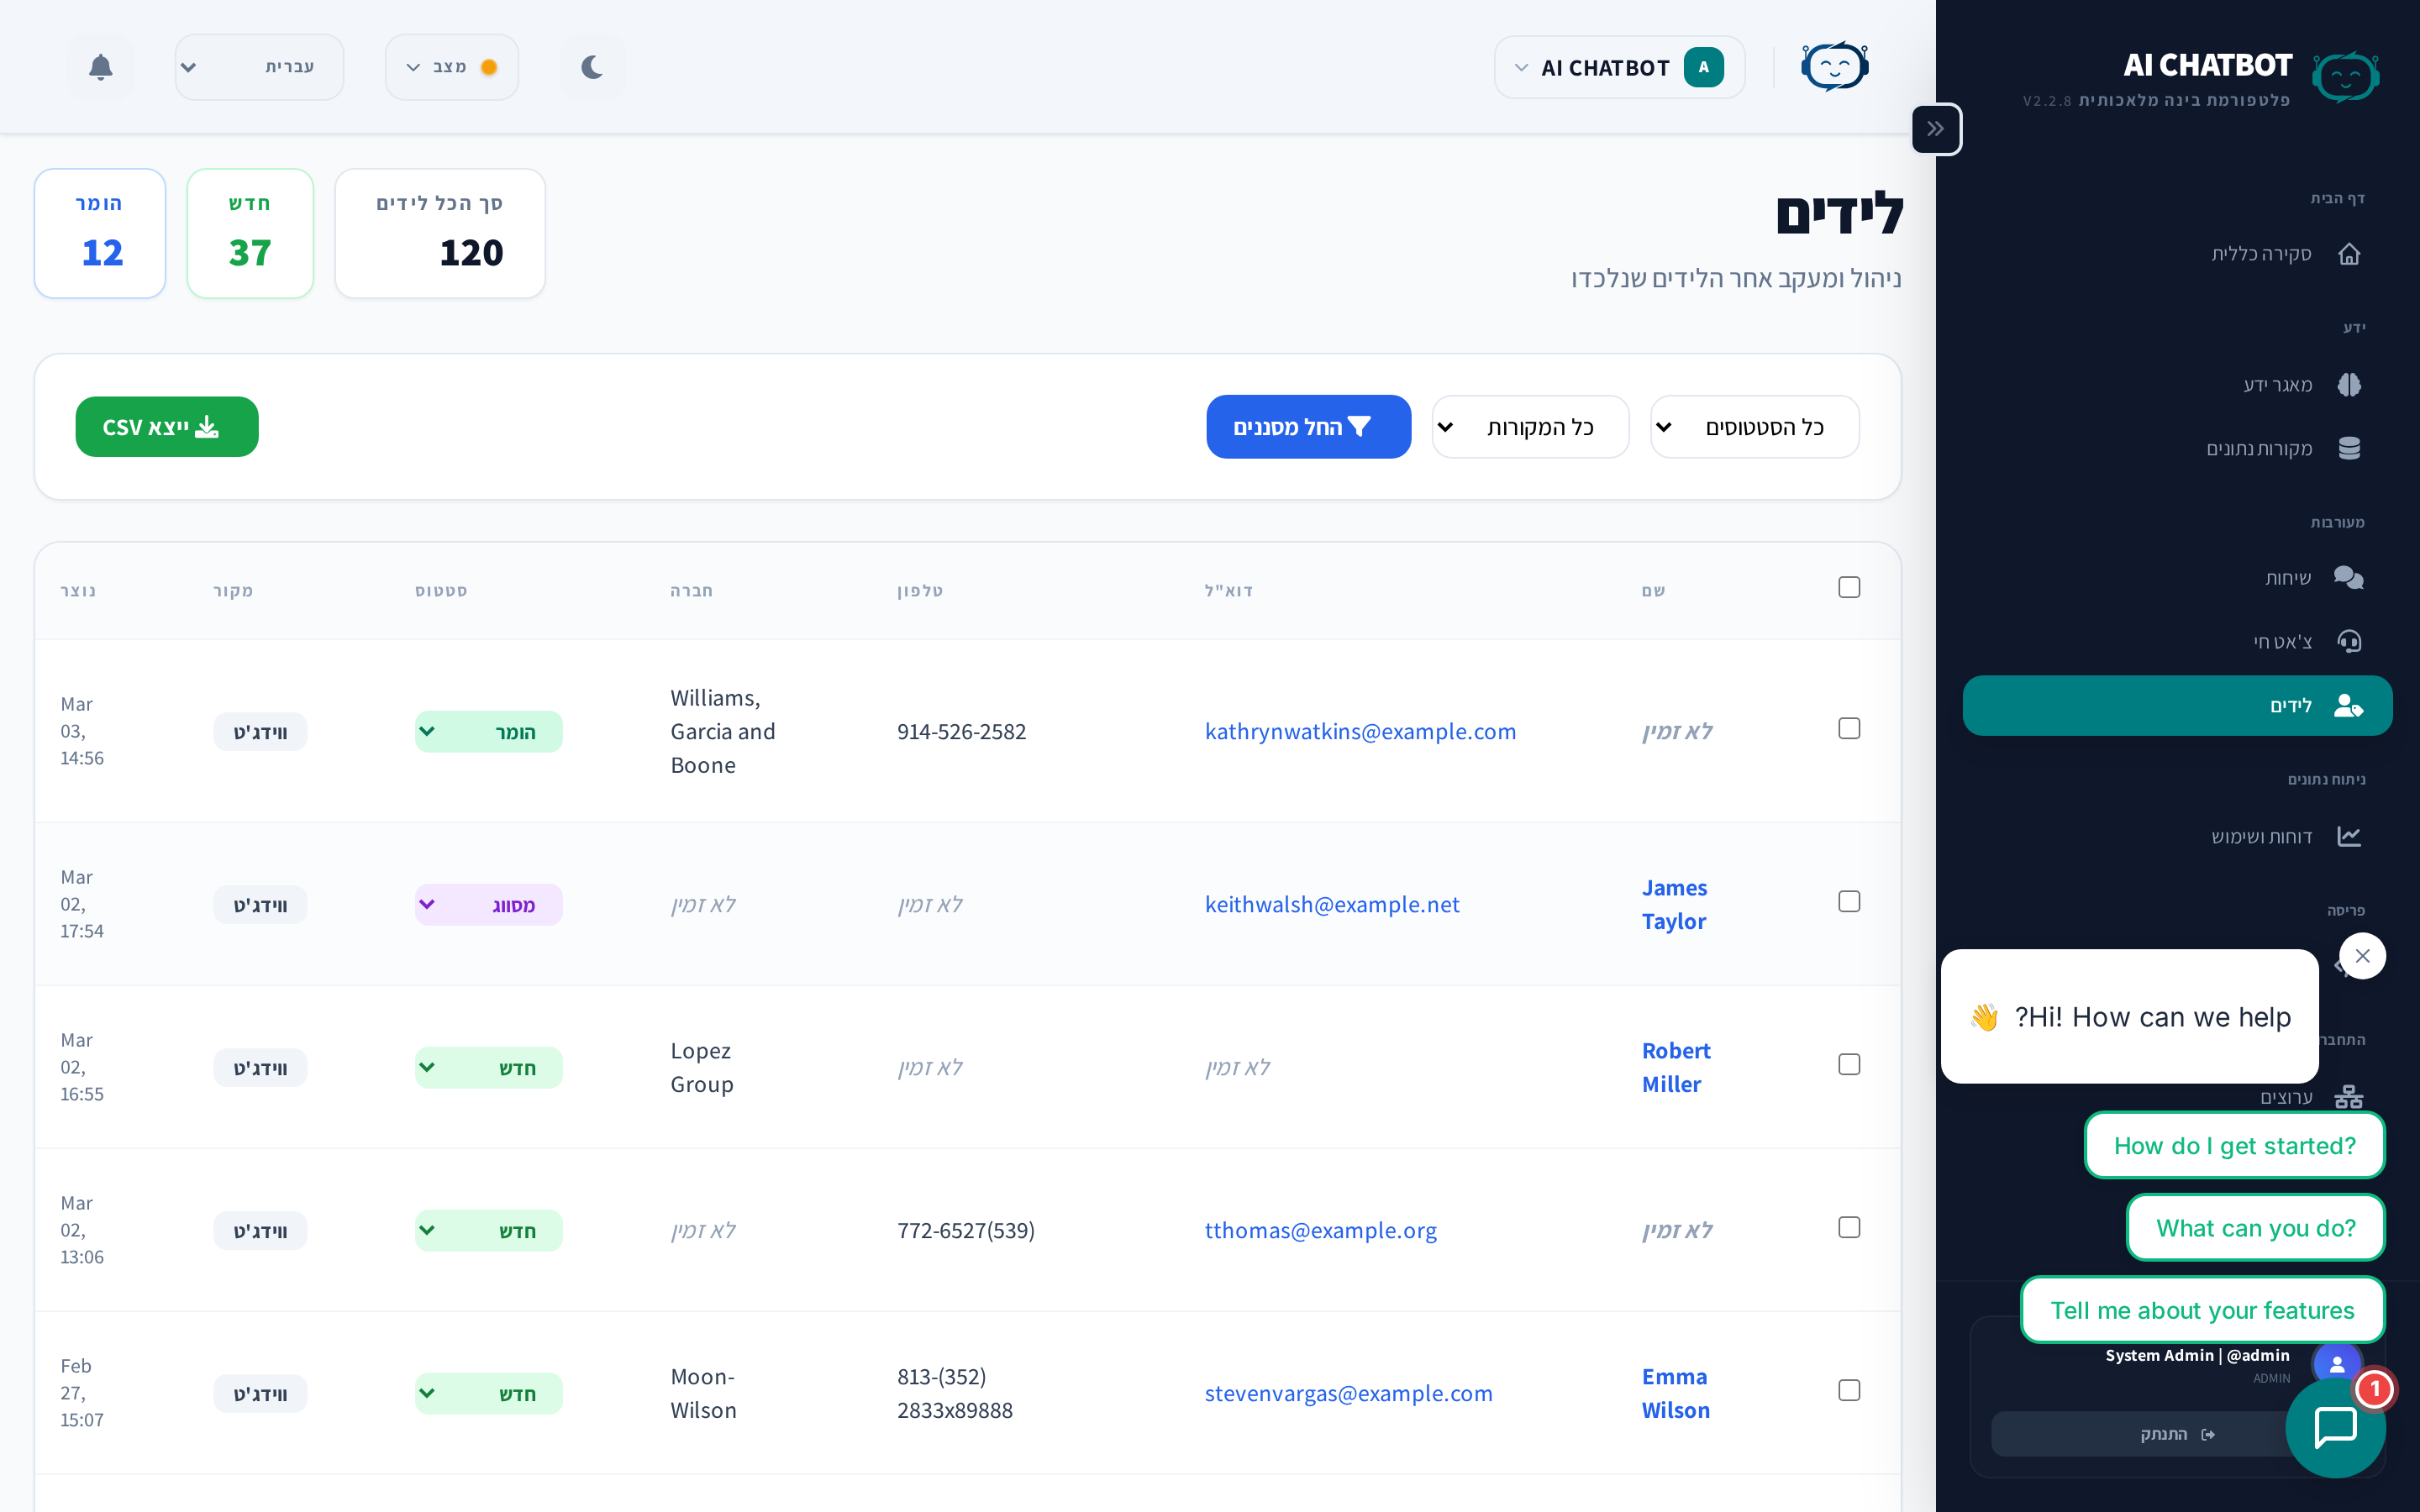Image resolution: width=2420 pixels, height=1512 pixels.
Task: Toggle dark mode moon icon
Action: [592, 67]
